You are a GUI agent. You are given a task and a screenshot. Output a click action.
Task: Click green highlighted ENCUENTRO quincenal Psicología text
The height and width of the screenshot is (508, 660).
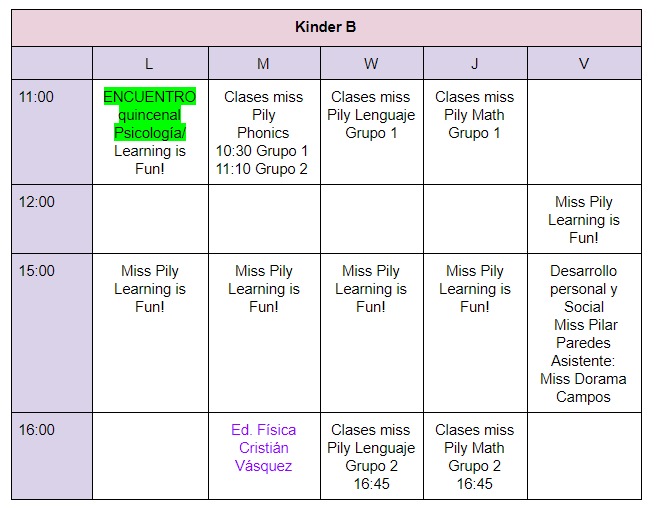tap(150, 114)
